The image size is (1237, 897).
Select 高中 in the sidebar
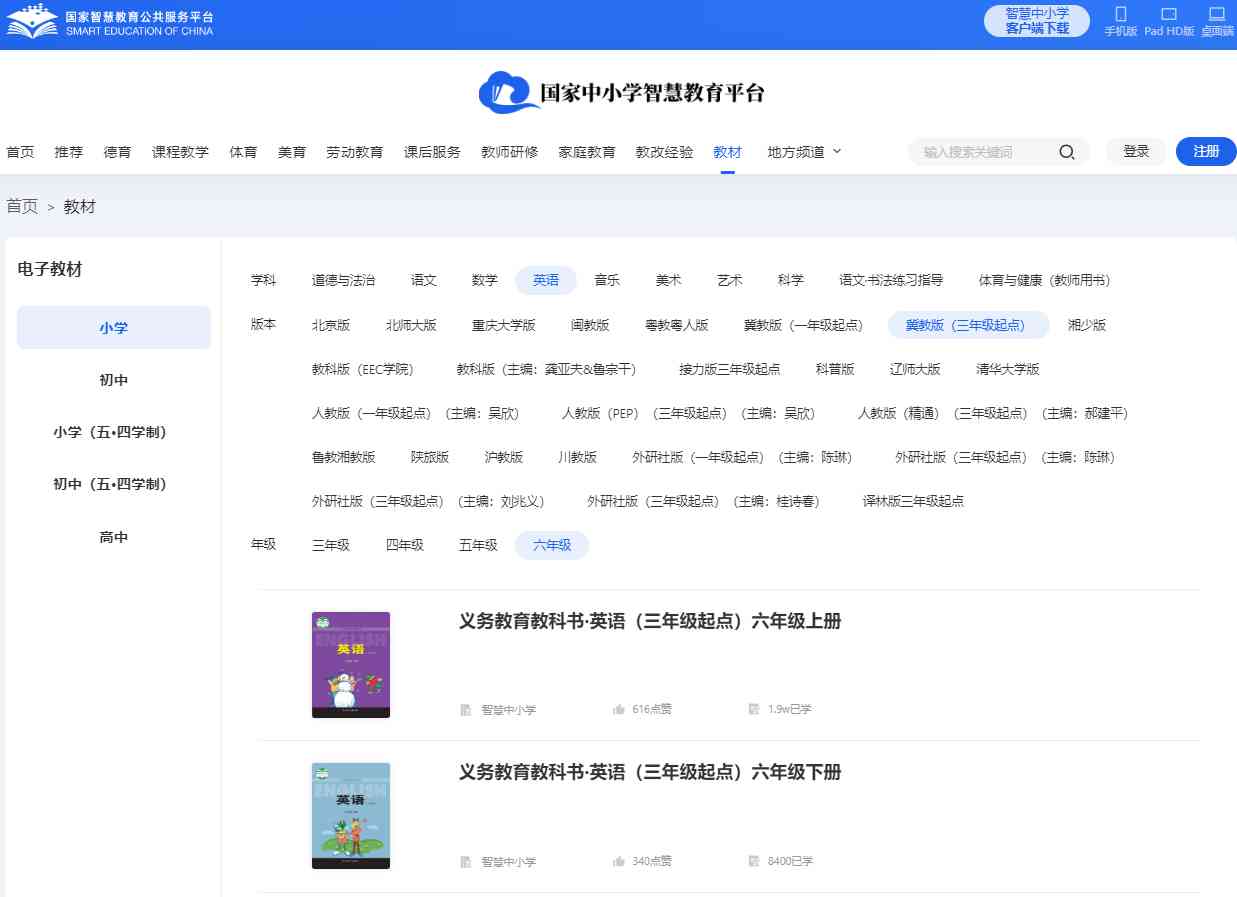(114, 537)
